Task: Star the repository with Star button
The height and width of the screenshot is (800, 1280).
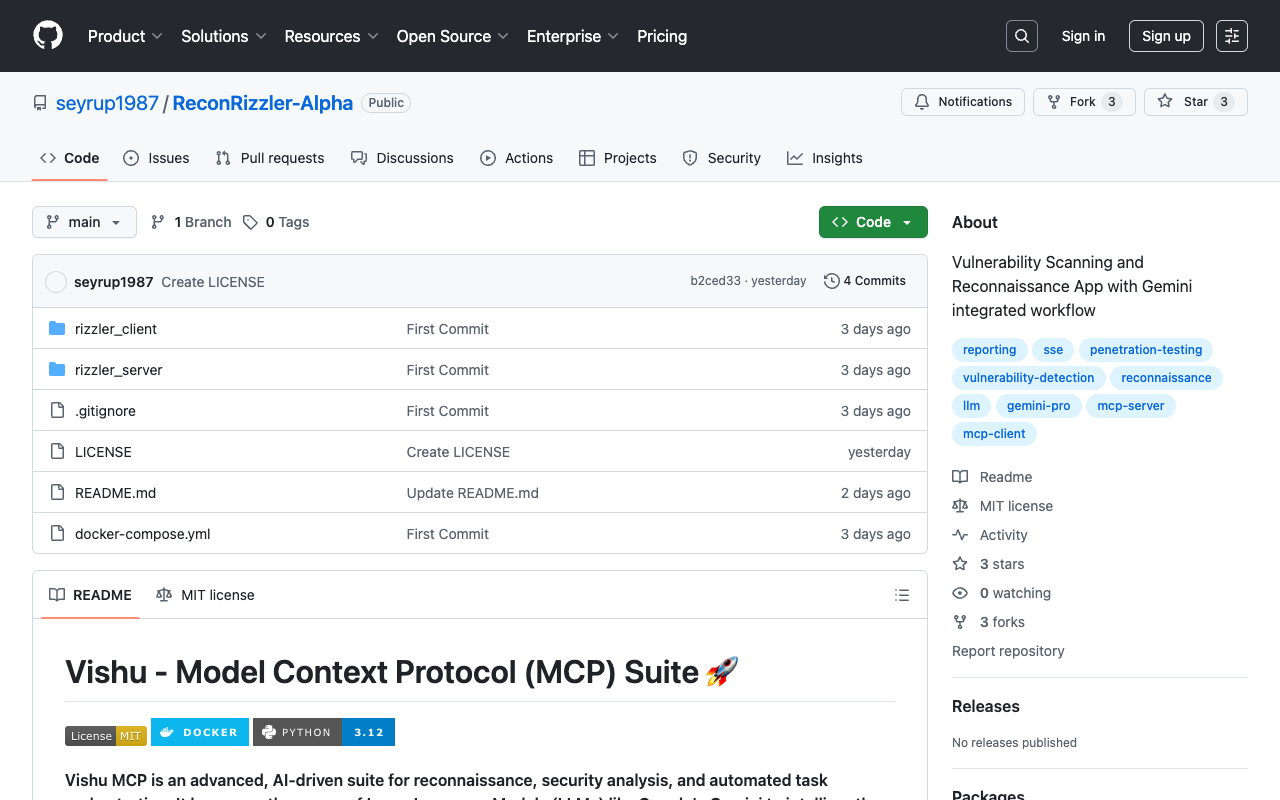Action: [1196, 102]
